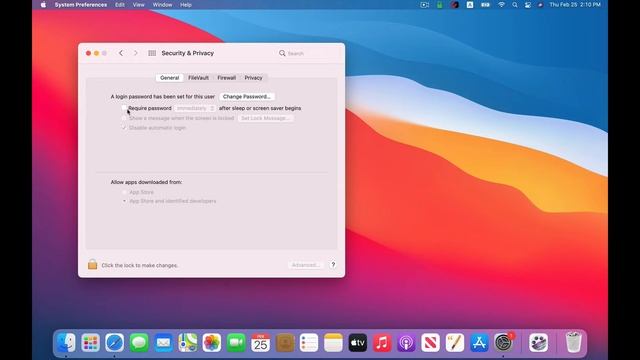This screenshot has width=640, height=360.
Task: Open Mail app in the Dock
Action: [x=163, y=342]
